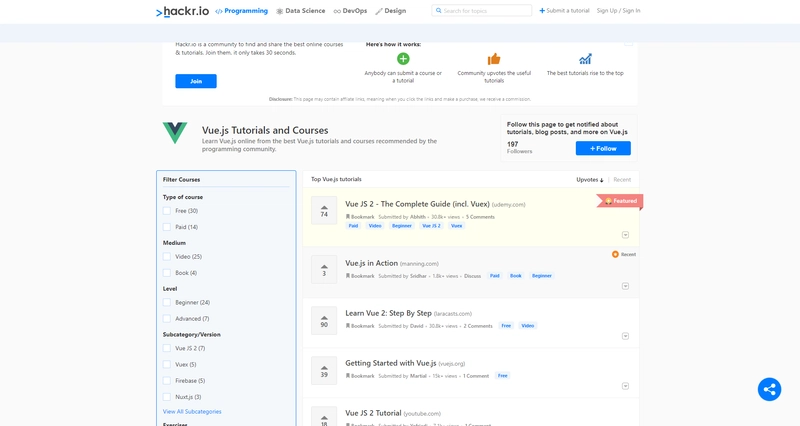Click the Vue JS 2 tag on Complete Guide

click(x=431, y=225)
